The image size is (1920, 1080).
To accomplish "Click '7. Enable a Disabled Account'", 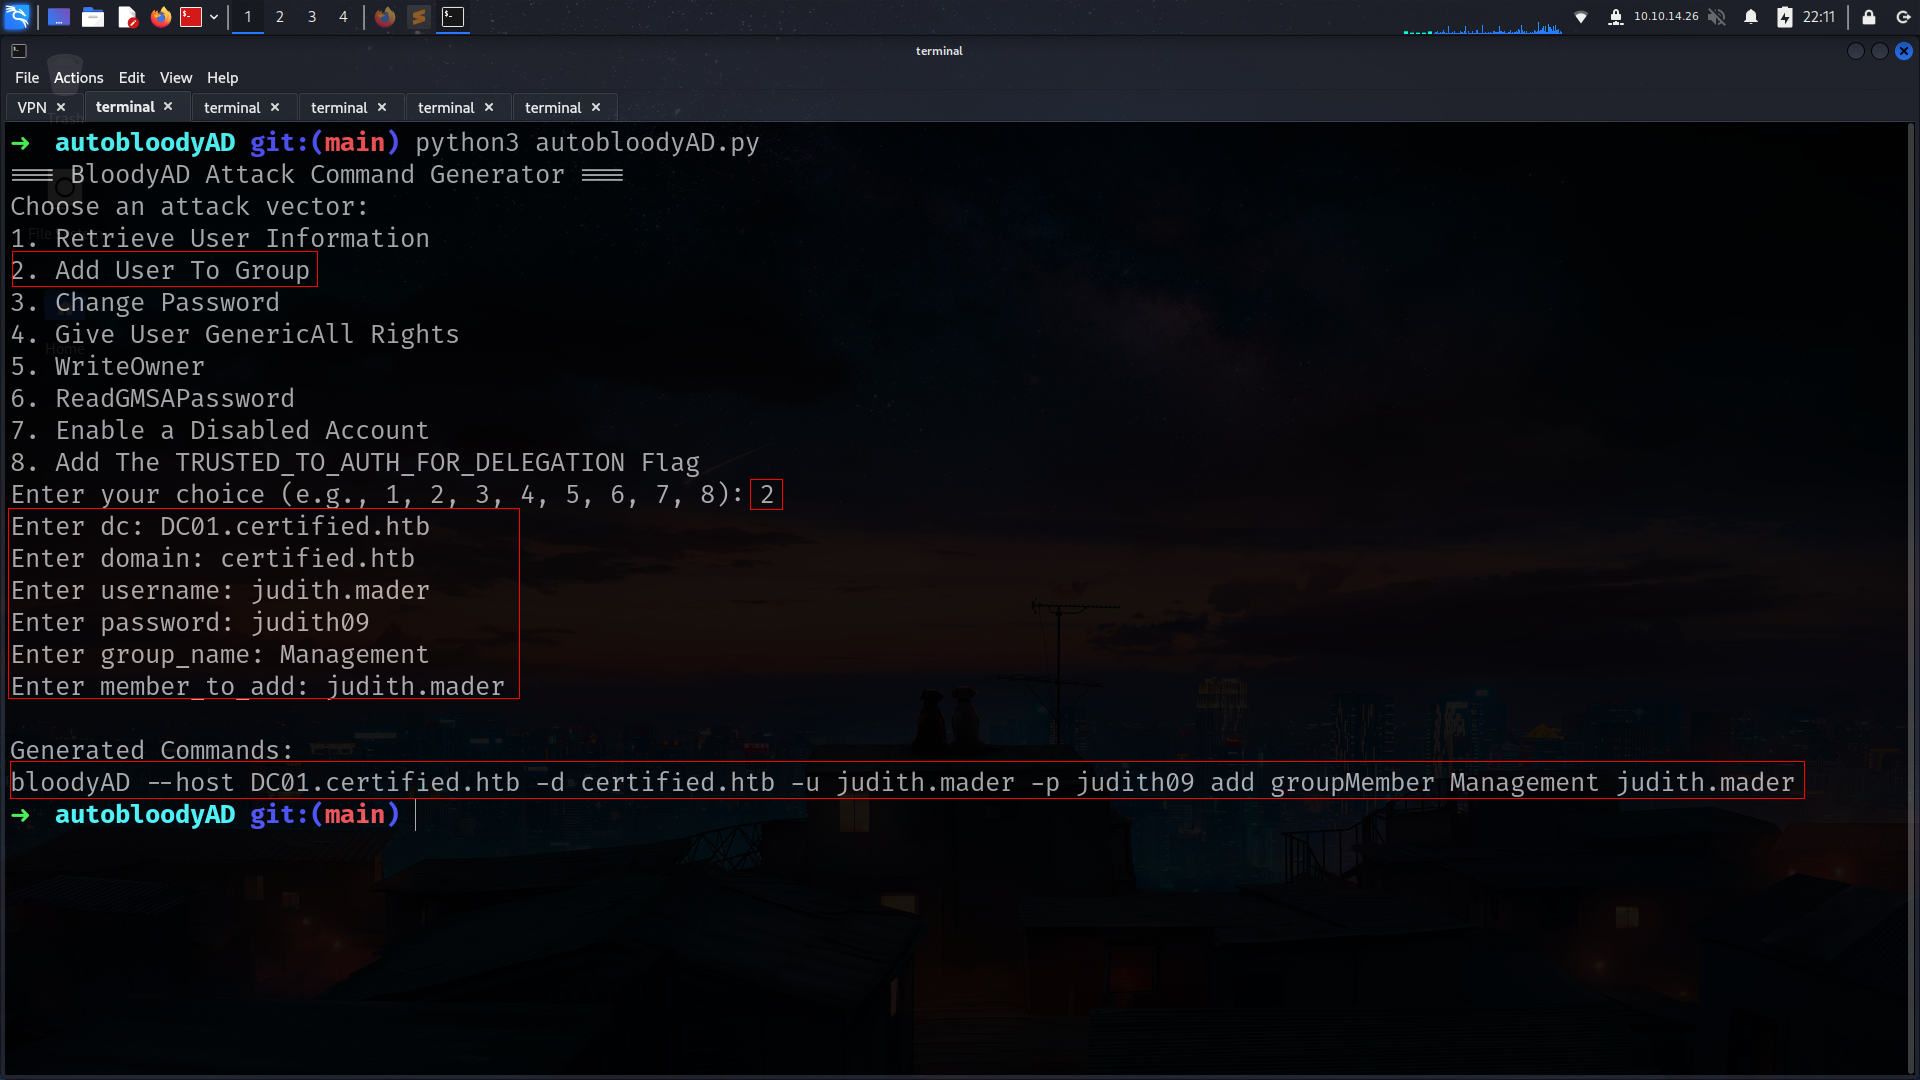I will 220,431.
